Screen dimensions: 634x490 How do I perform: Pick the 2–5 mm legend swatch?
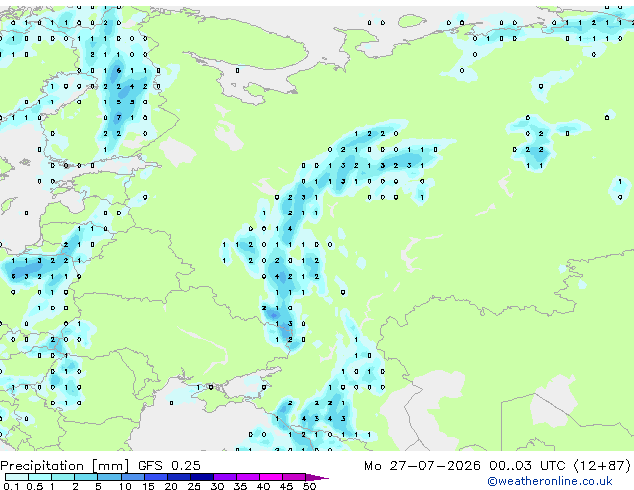86,477
